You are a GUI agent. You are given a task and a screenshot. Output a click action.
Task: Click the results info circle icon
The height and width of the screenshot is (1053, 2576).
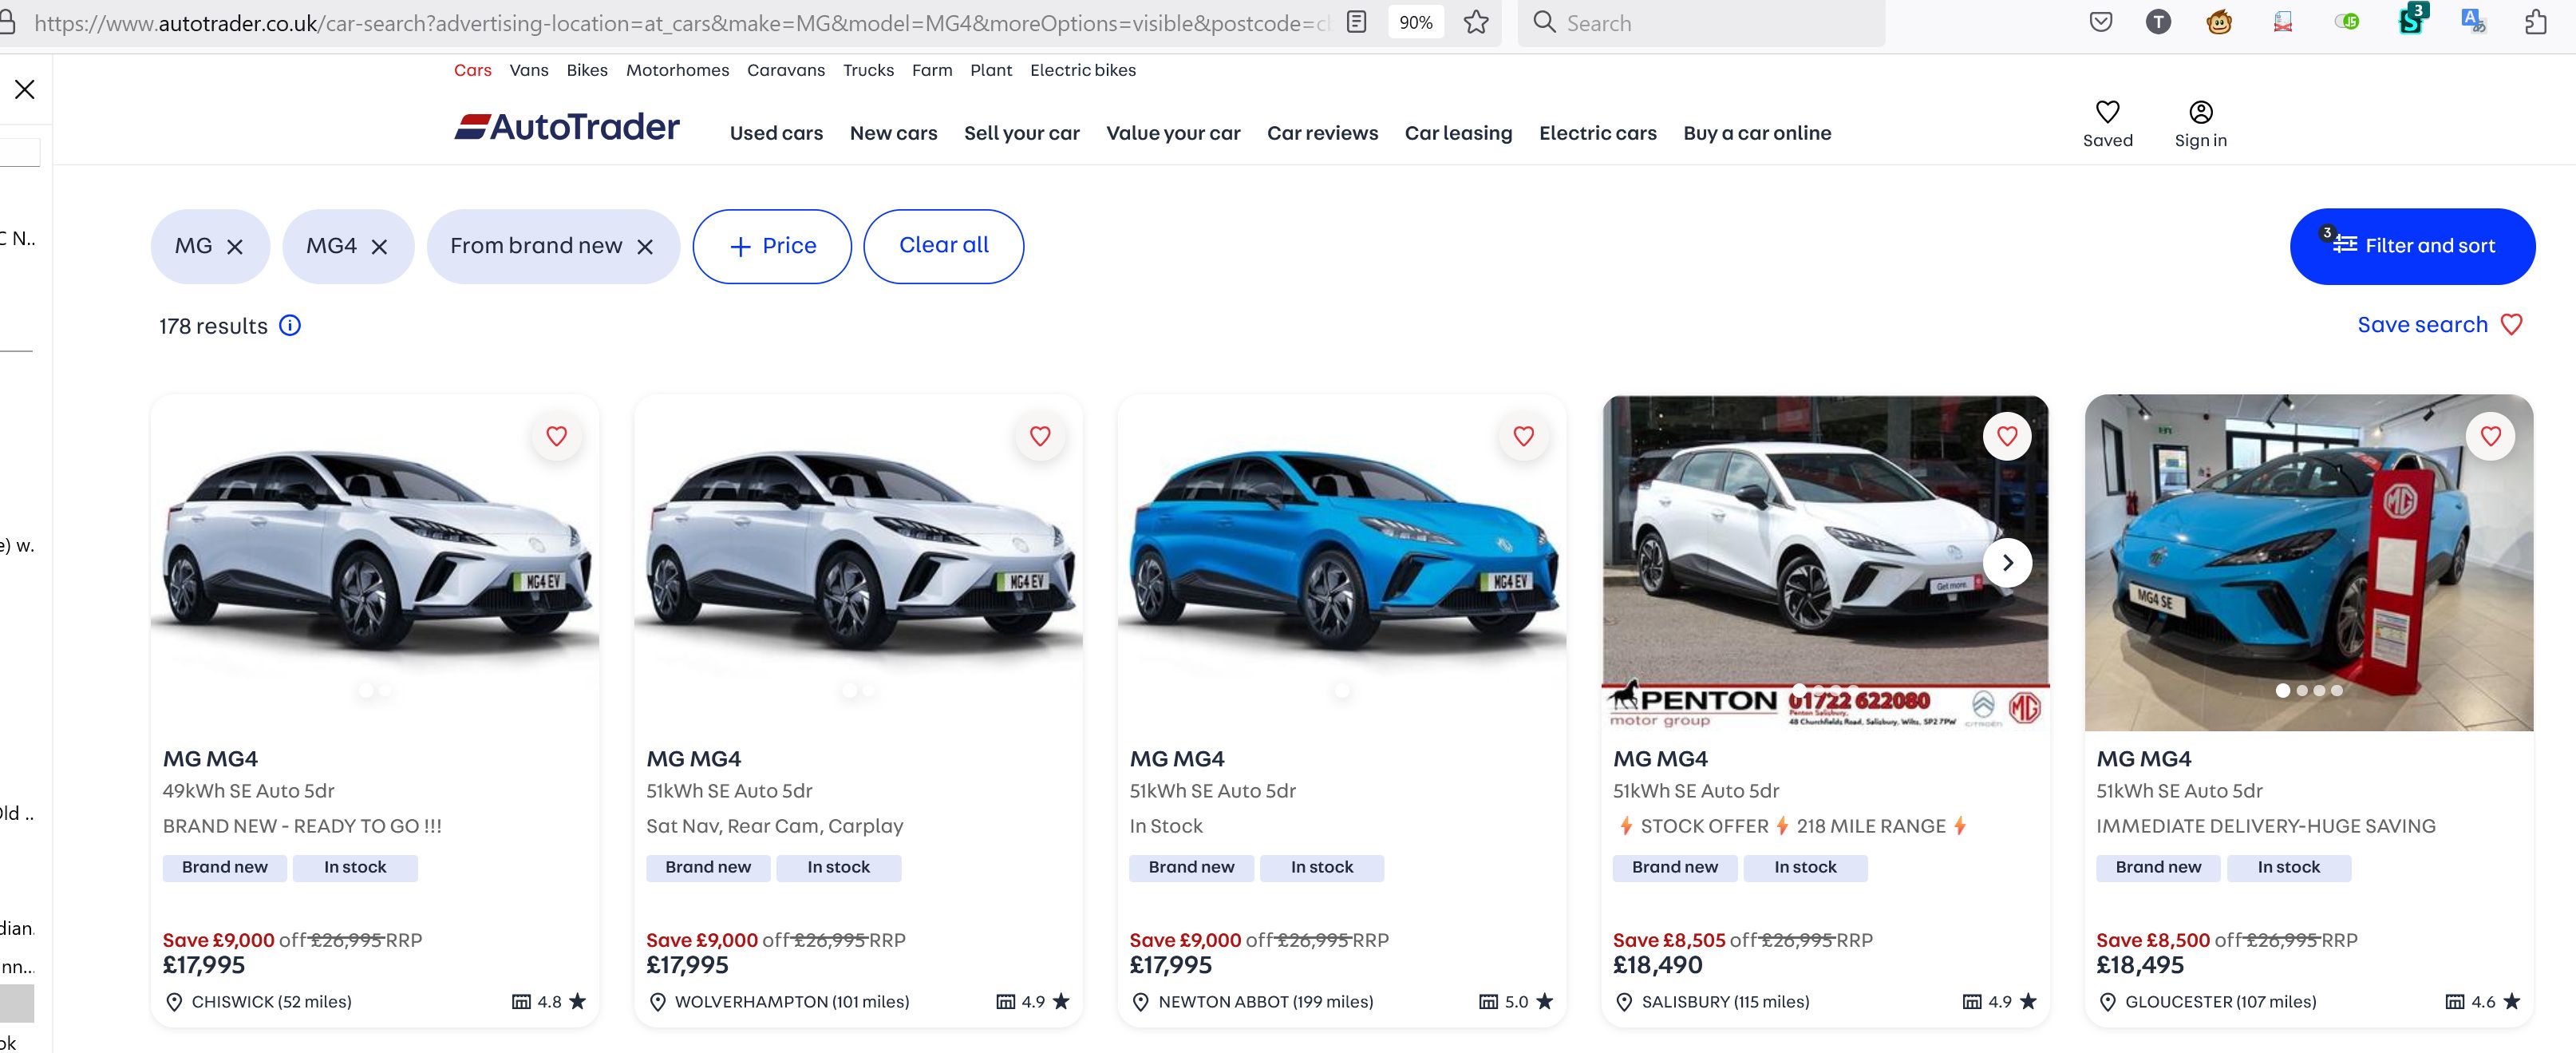click(290, 325)
